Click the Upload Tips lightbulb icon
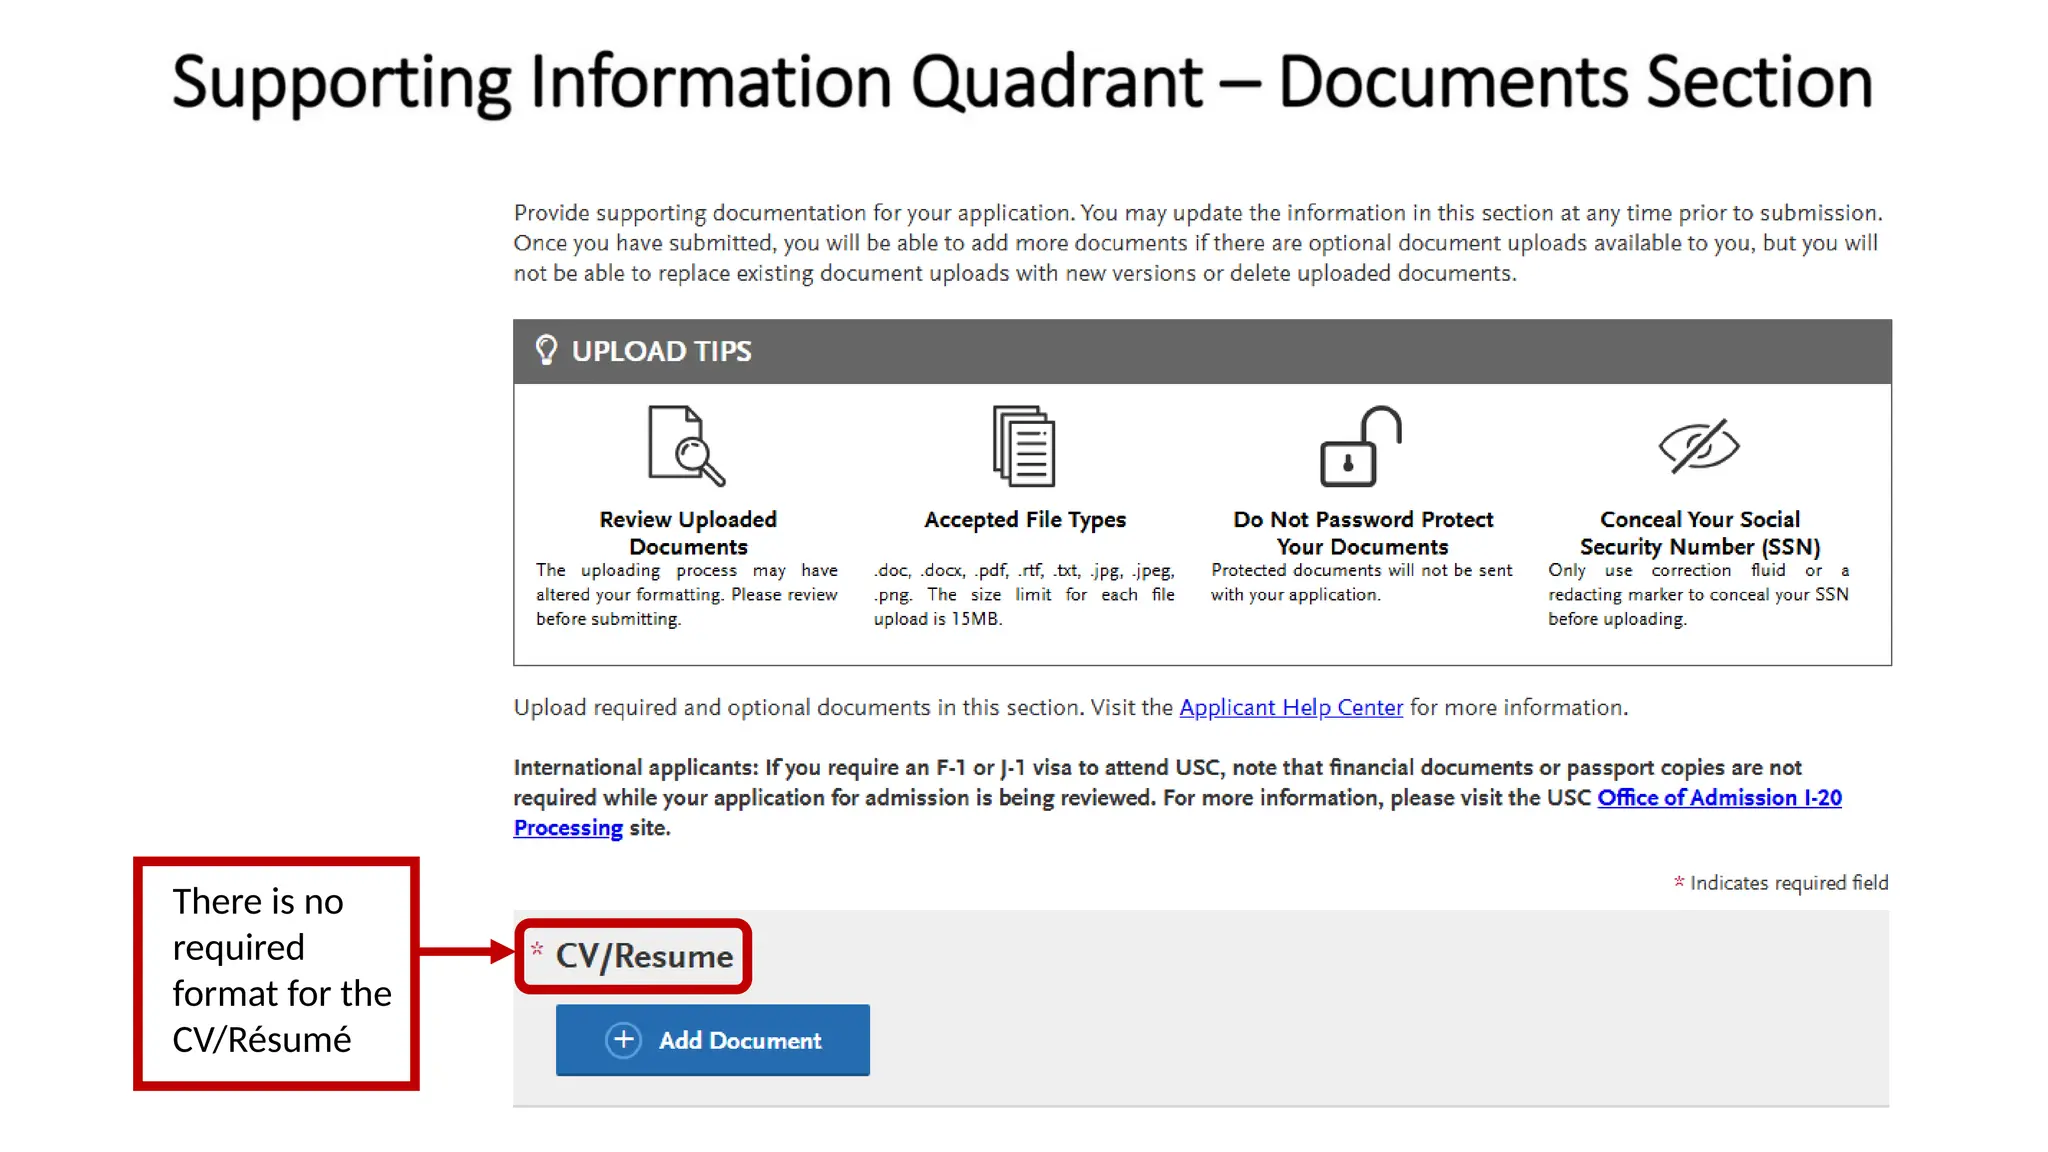Screen dimensions: 2048x1152 click(x=546, y=350)
